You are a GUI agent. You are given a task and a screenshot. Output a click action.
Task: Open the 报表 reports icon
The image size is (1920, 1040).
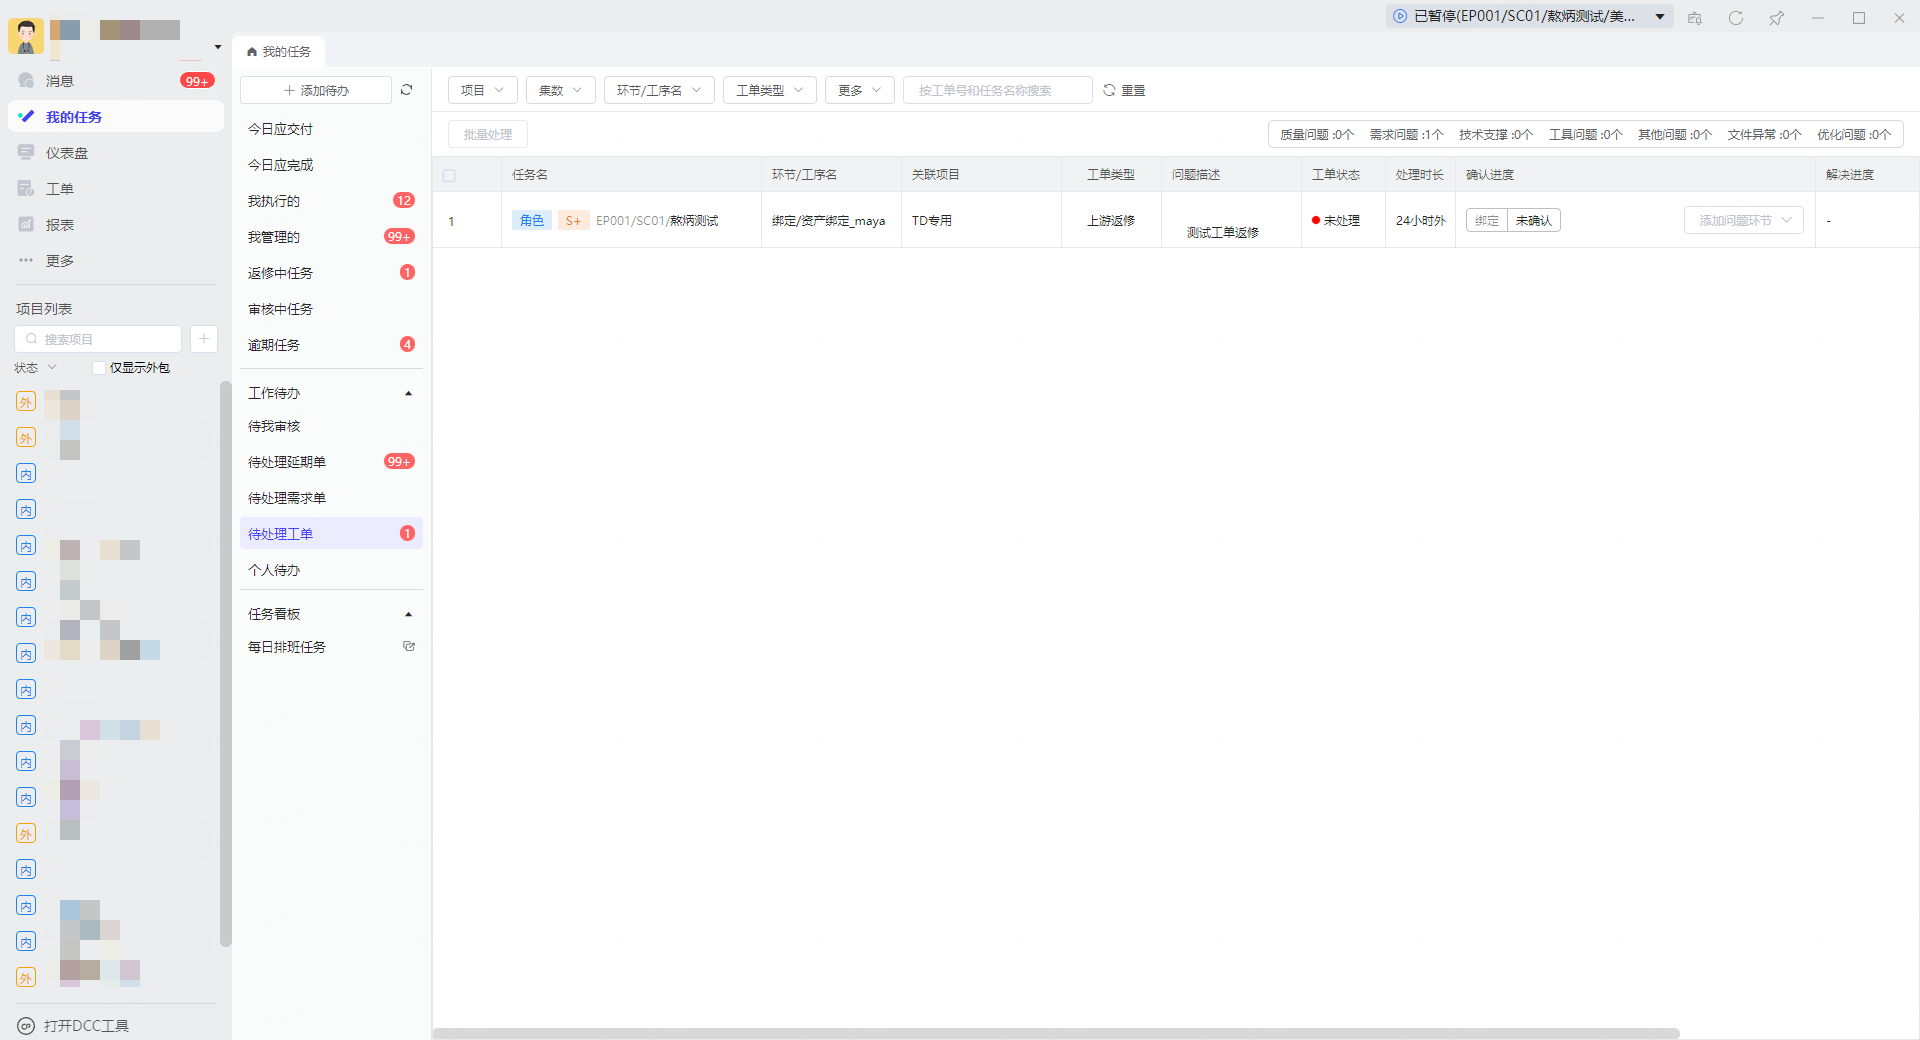[x=27, y=225]
